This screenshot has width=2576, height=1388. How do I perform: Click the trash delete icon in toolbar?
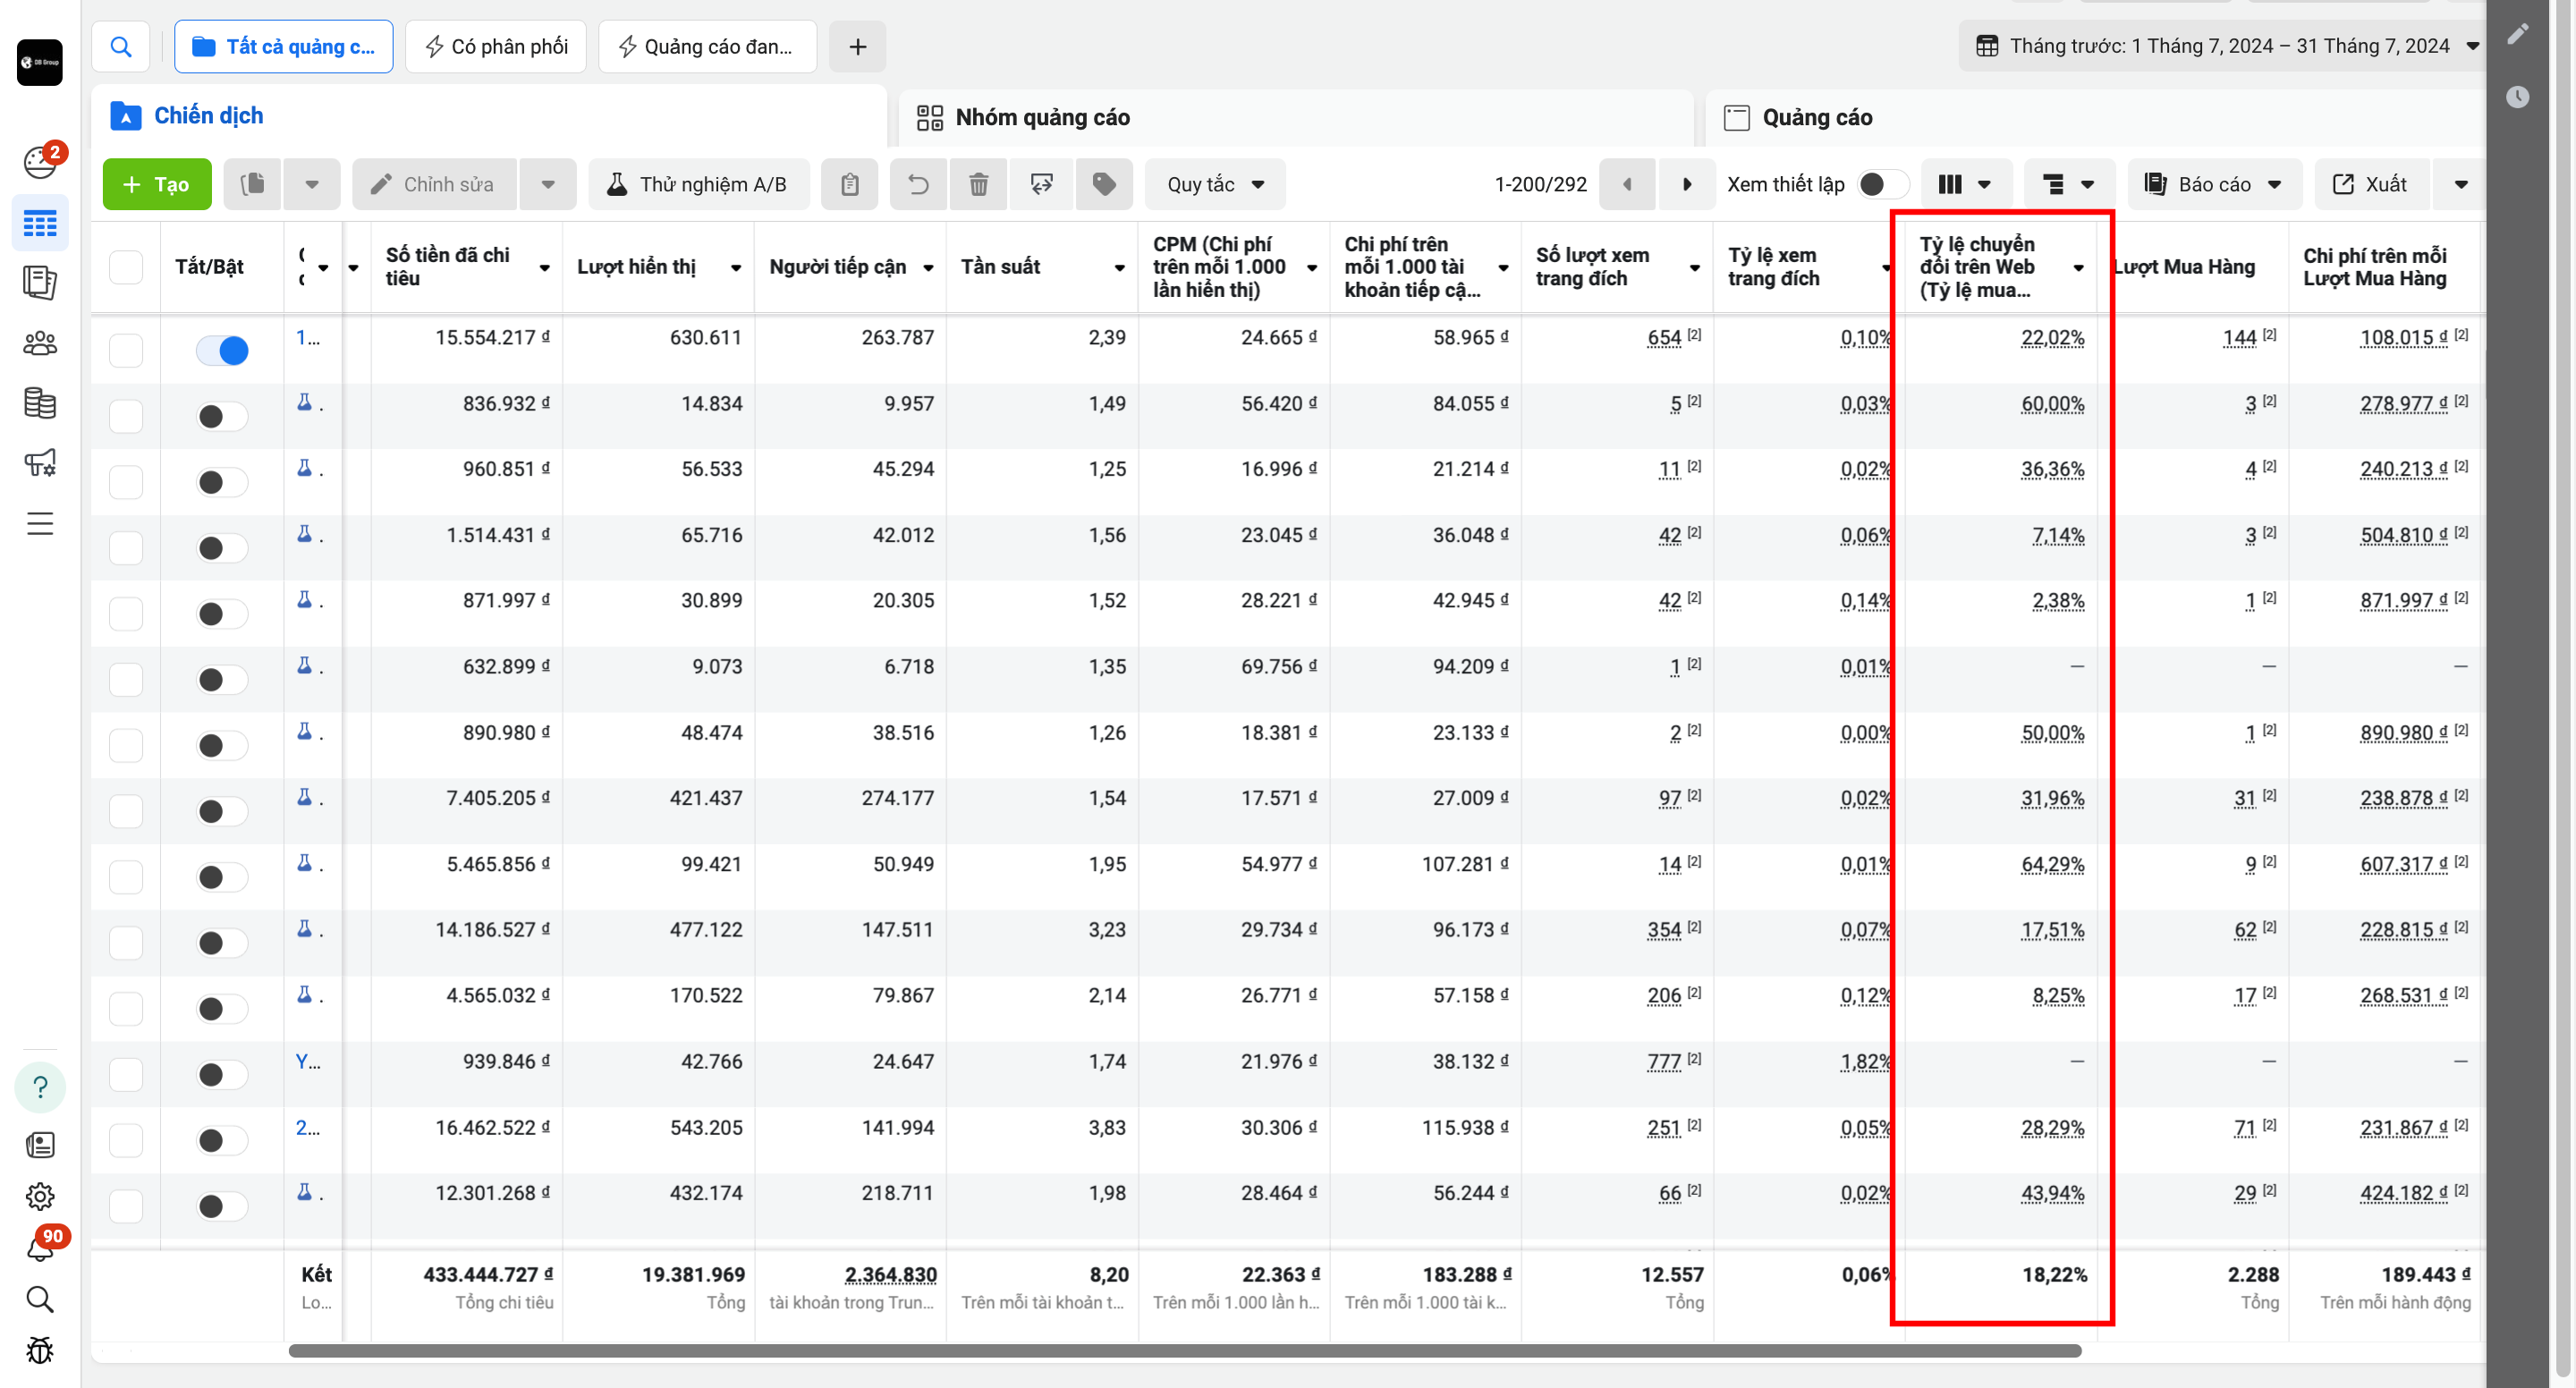(978, 184)
